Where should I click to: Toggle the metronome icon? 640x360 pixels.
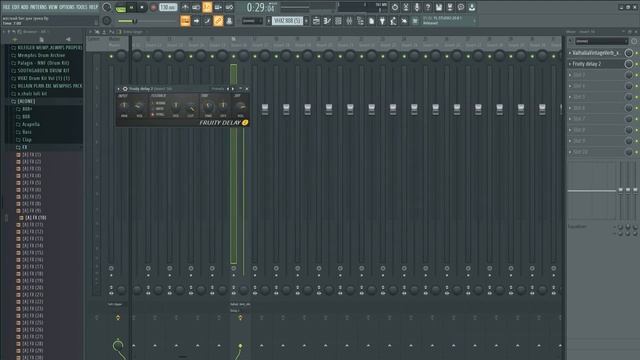(185, 7)
